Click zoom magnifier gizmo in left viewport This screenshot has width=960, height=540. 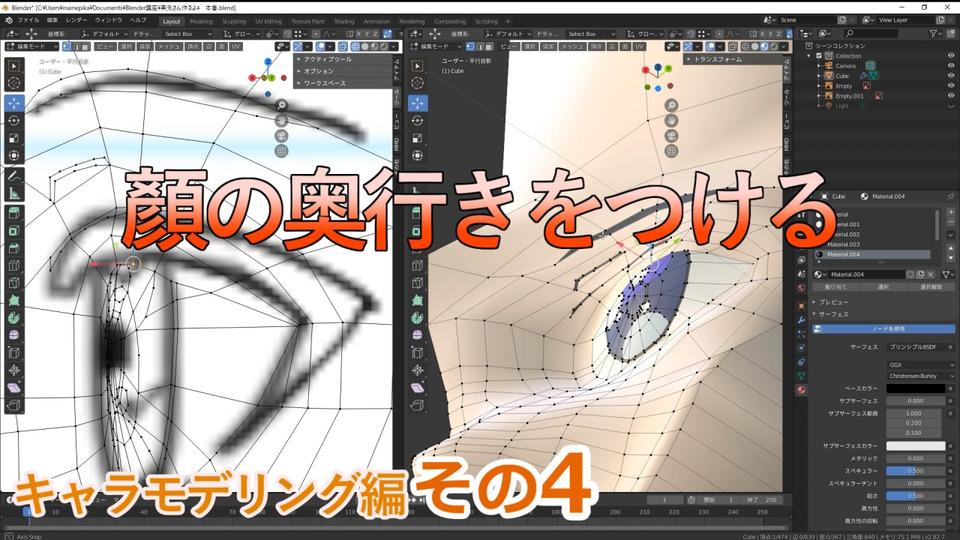[281, 105]
